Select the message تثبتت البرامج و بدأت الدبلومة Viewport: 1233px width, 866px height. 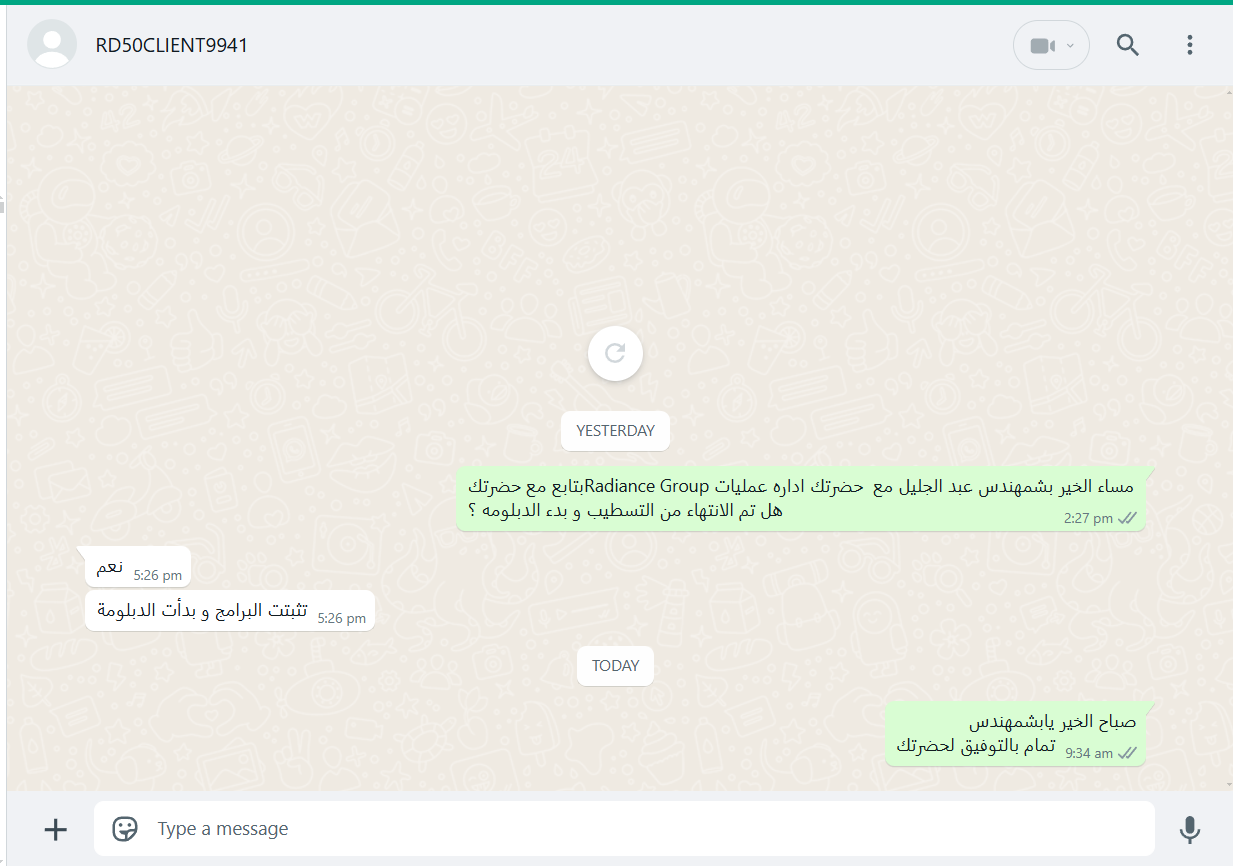click(x=230, y=610)
